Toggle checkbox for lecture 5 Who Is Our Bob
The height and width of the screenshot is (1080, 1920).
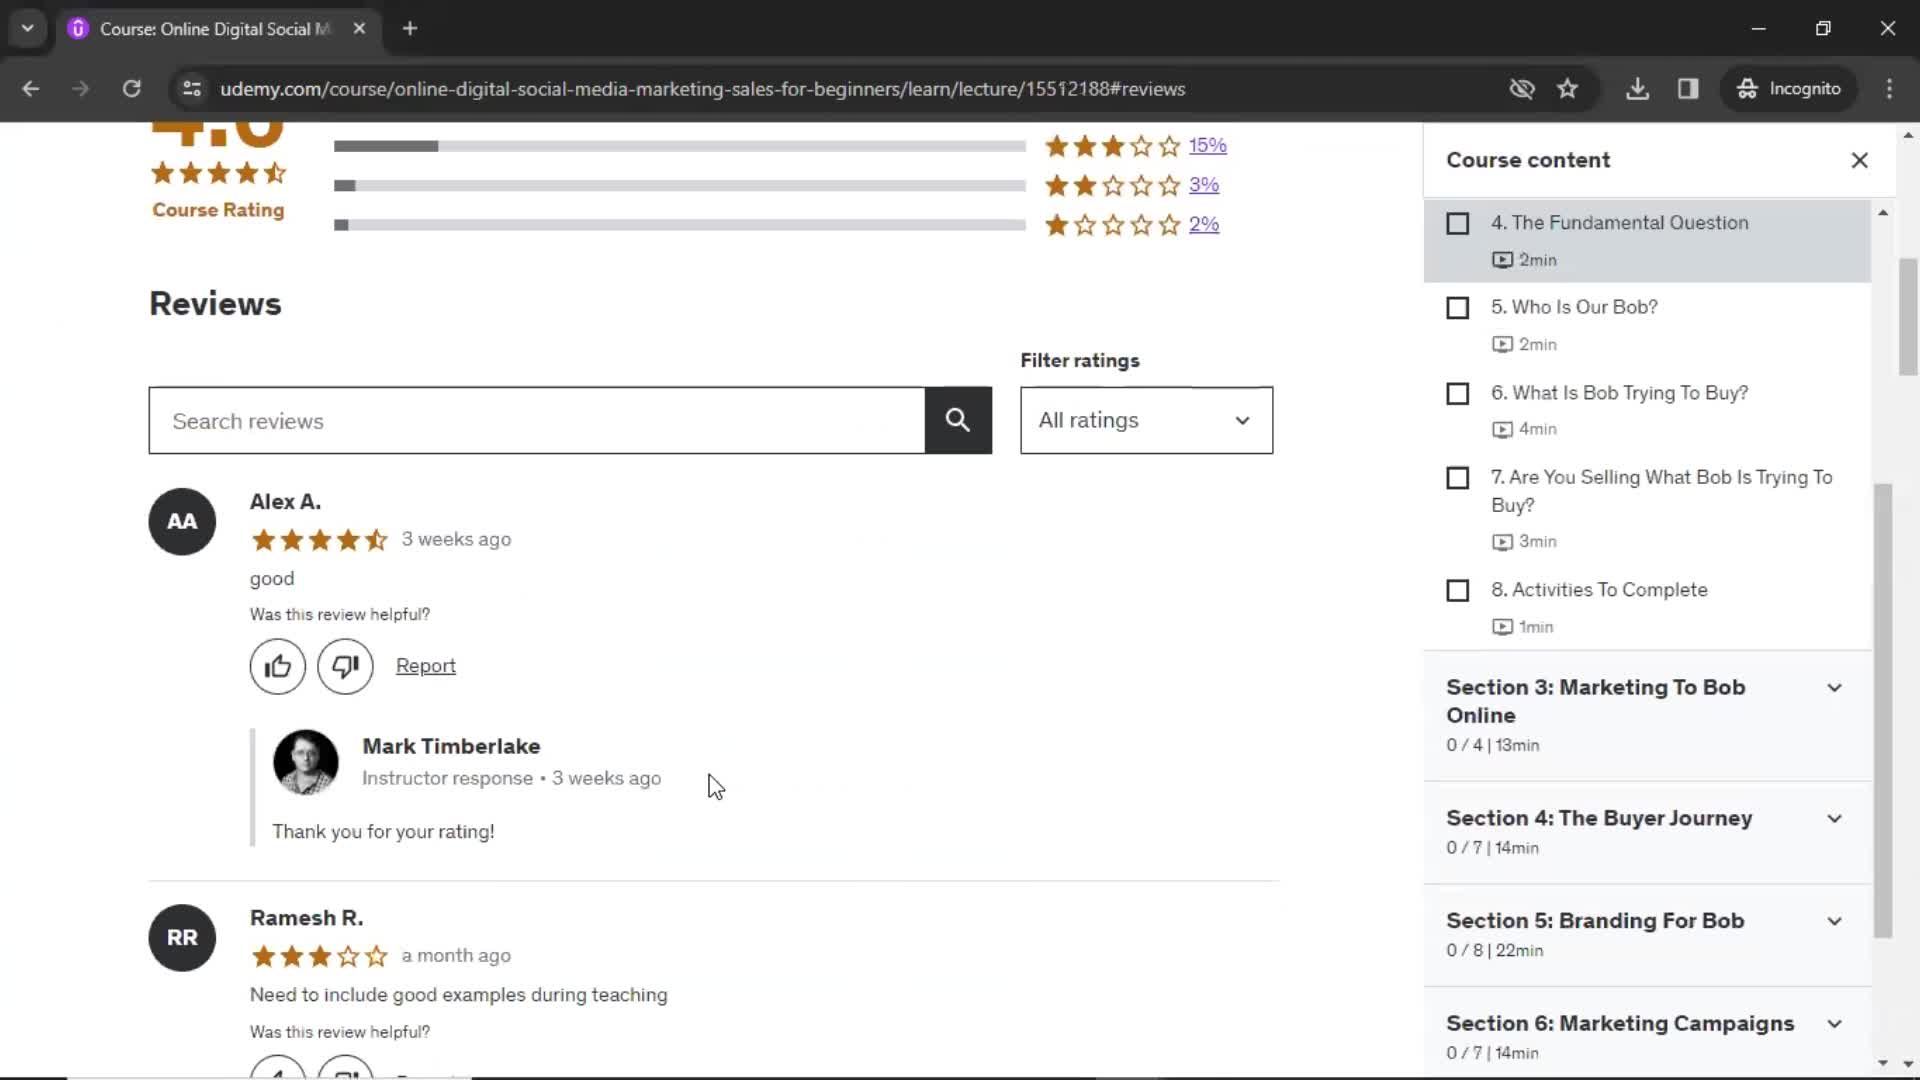click(1457, 307)
